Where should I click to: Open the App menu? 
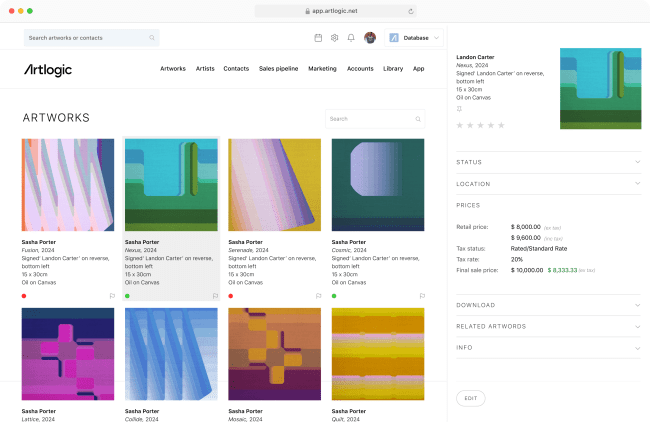(419, 69)
